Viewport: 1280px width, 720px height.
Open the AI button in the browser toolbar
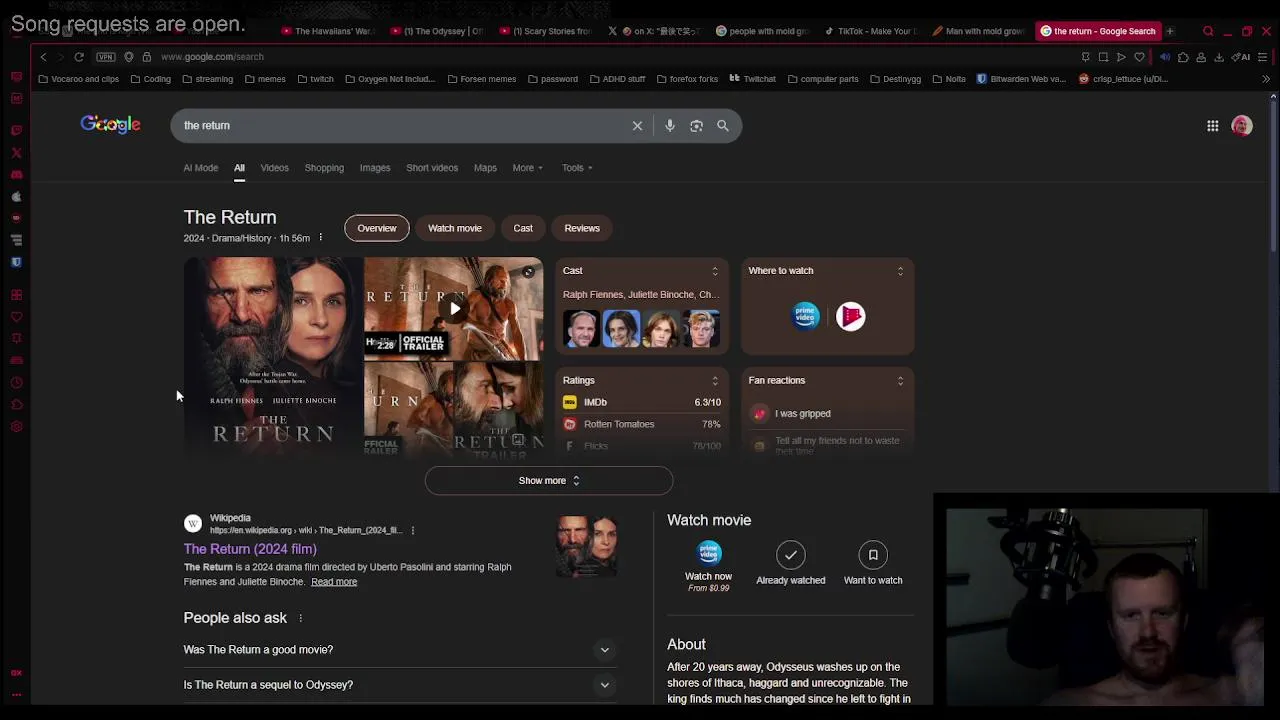click(1242, 57)
